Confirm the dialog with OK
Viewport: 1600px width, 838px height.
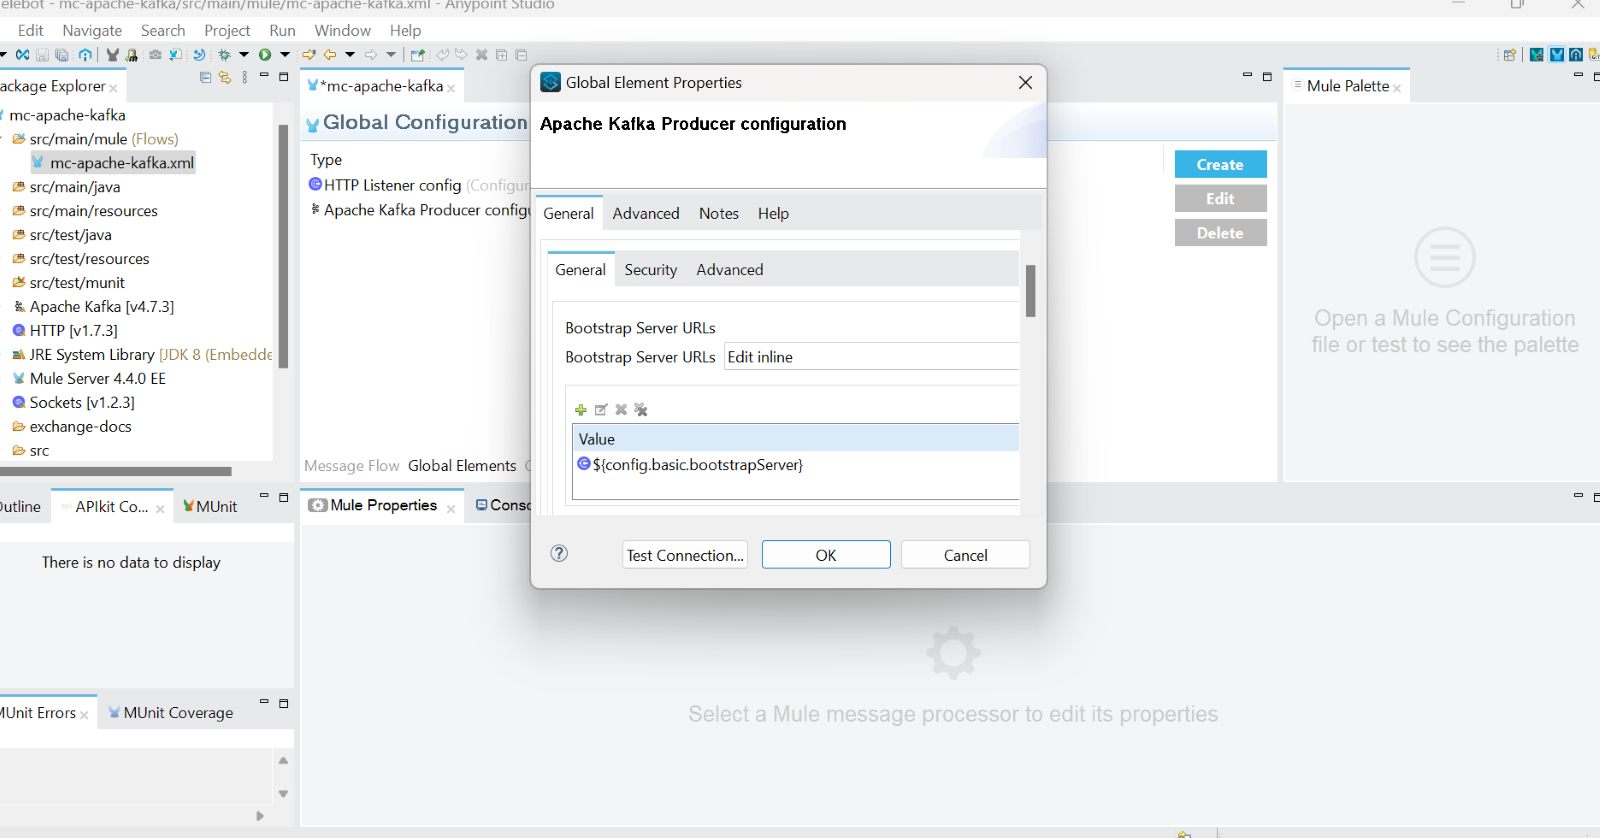point(825,555)
